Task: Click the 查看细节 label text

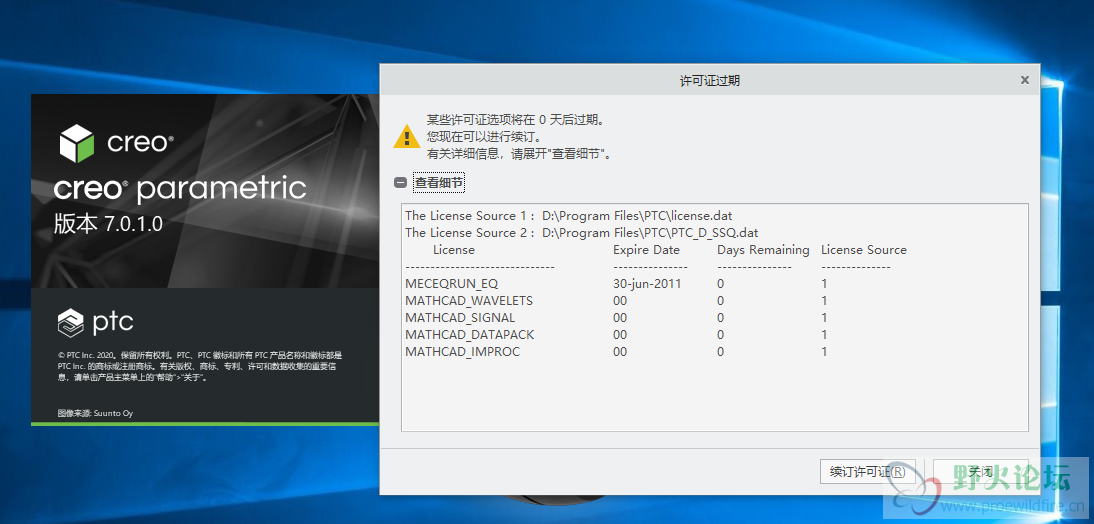Action: 439,183
